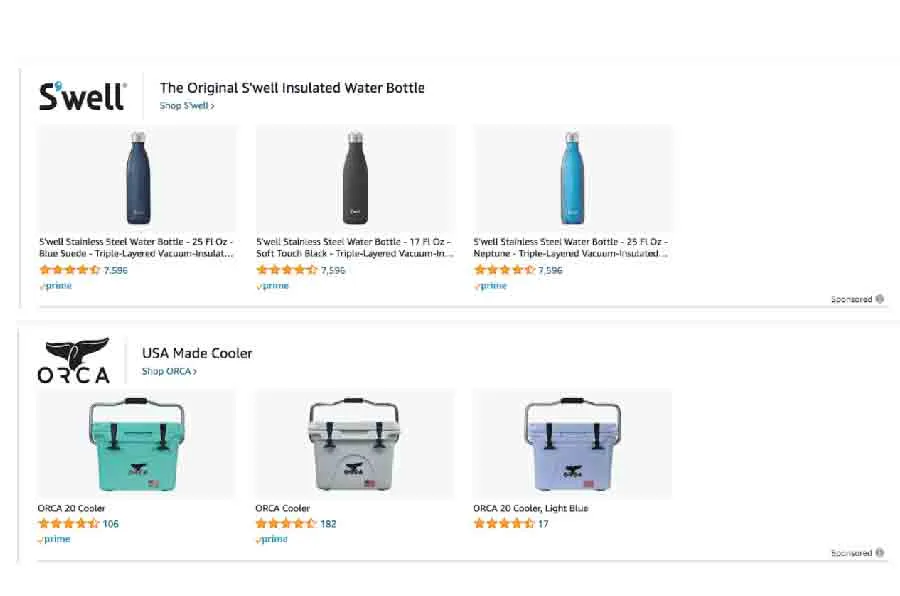Open the Blue Suede 25 Fl Oz bottle title

click(x=135, y=247)
